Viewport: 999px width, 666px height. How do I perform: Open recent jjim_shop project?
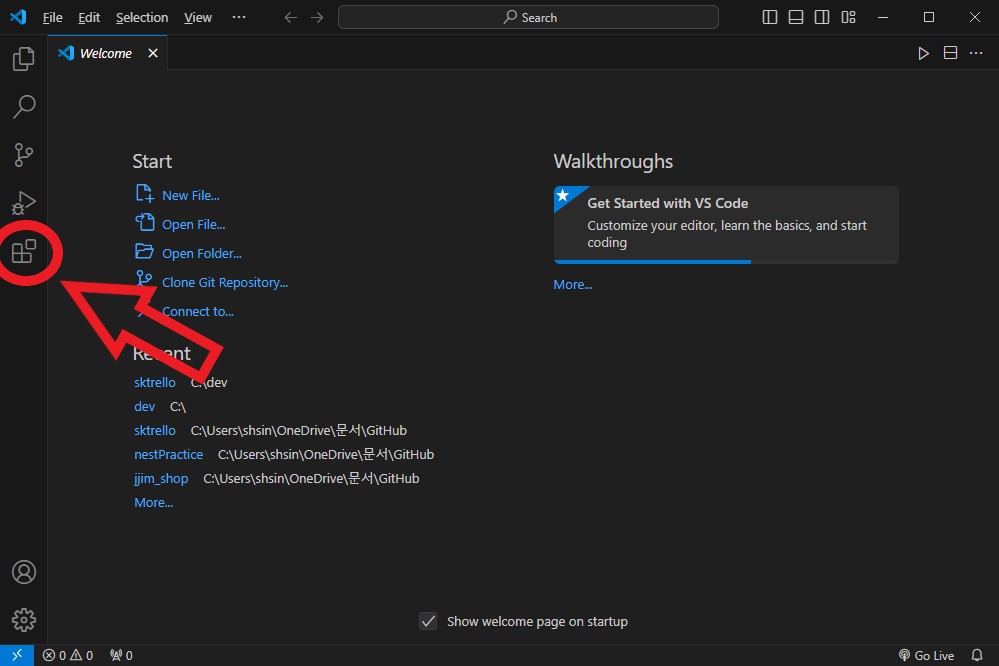click(161, 479)
